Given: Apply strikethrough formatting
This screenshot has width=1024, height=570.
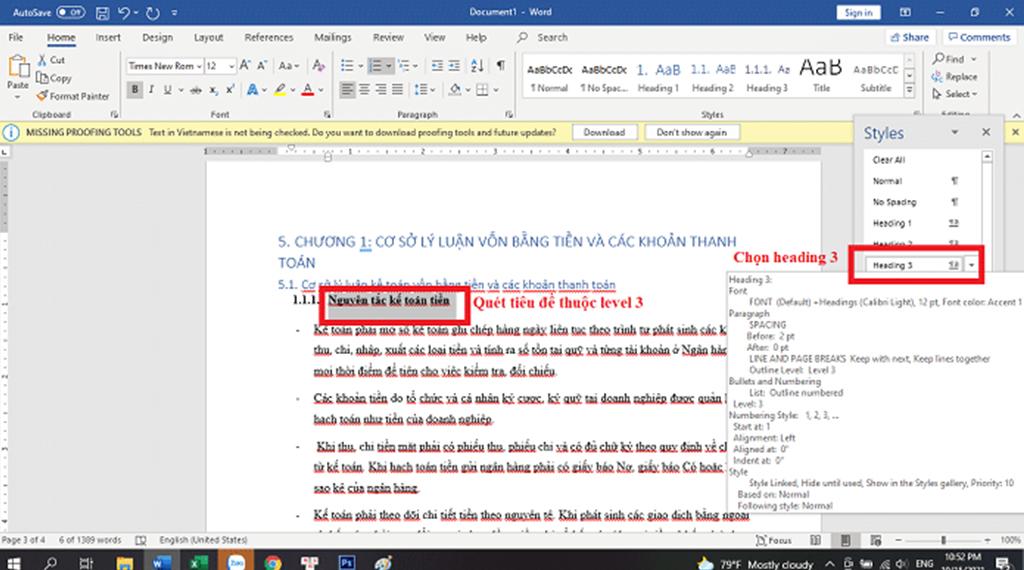Looking at the screenshot, I should tap(195, 90).
